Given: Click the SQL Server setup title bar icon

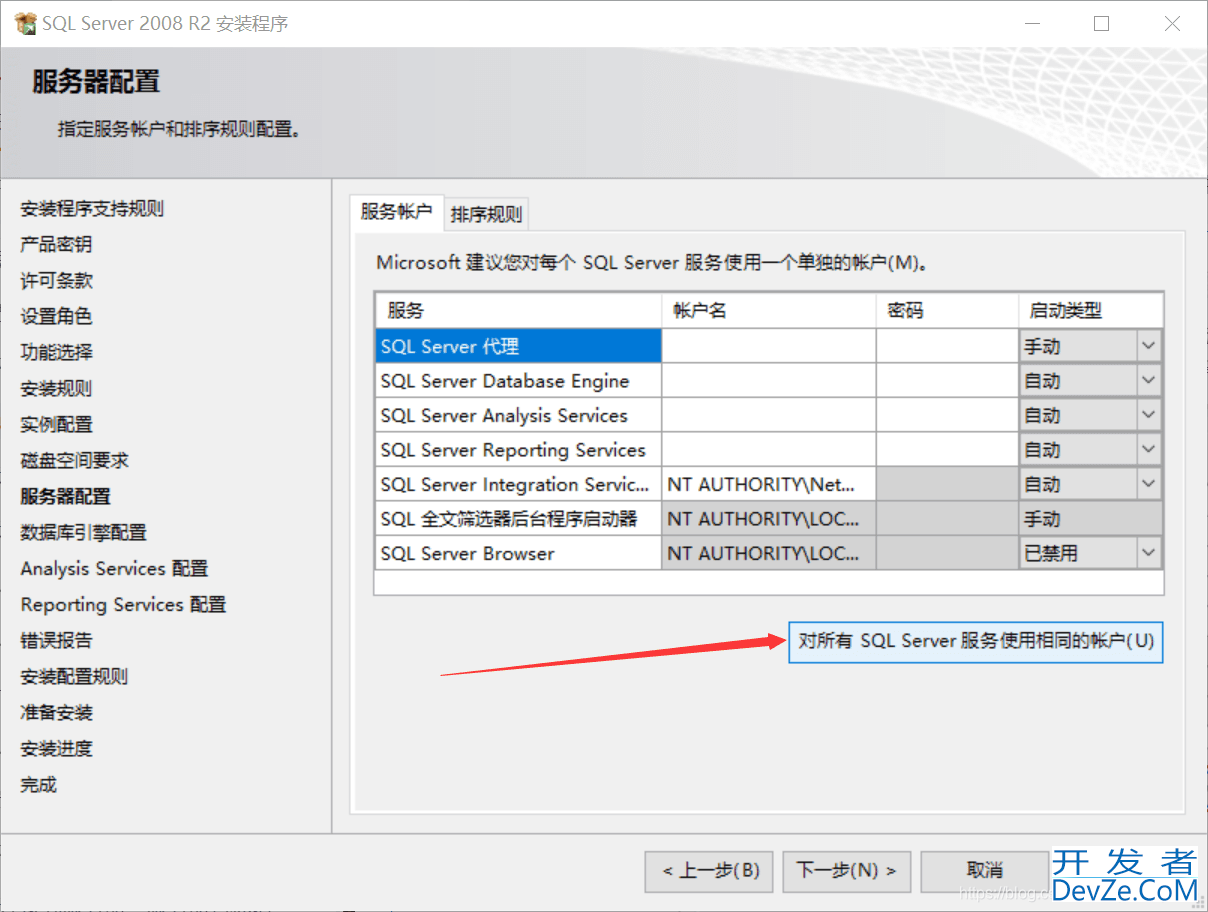Looking at the screenshot, I should 26,23.
